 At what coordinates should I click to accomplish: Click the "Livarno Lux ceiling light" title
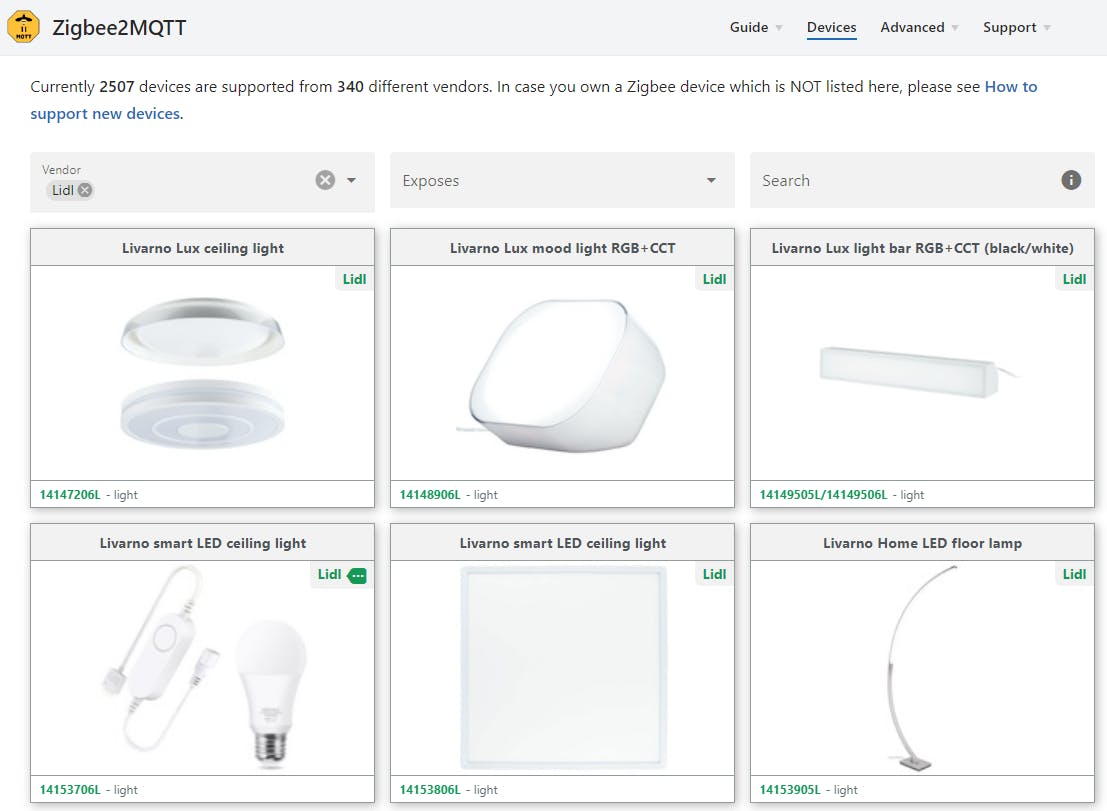203,248
